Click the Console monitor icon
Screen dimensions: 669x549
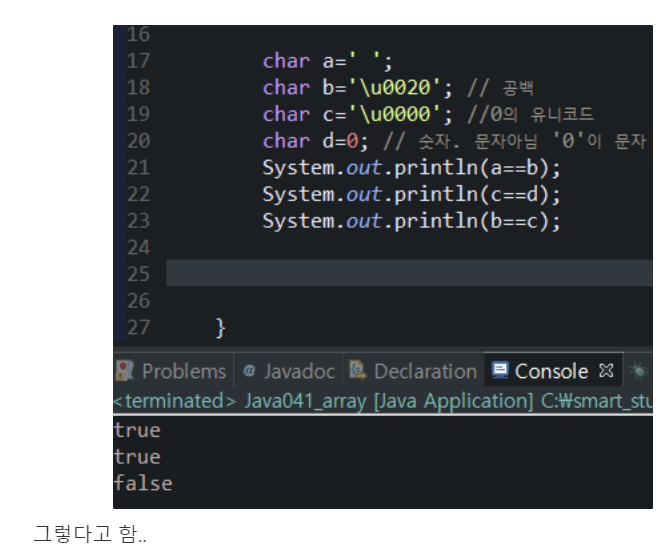[500, 370]
